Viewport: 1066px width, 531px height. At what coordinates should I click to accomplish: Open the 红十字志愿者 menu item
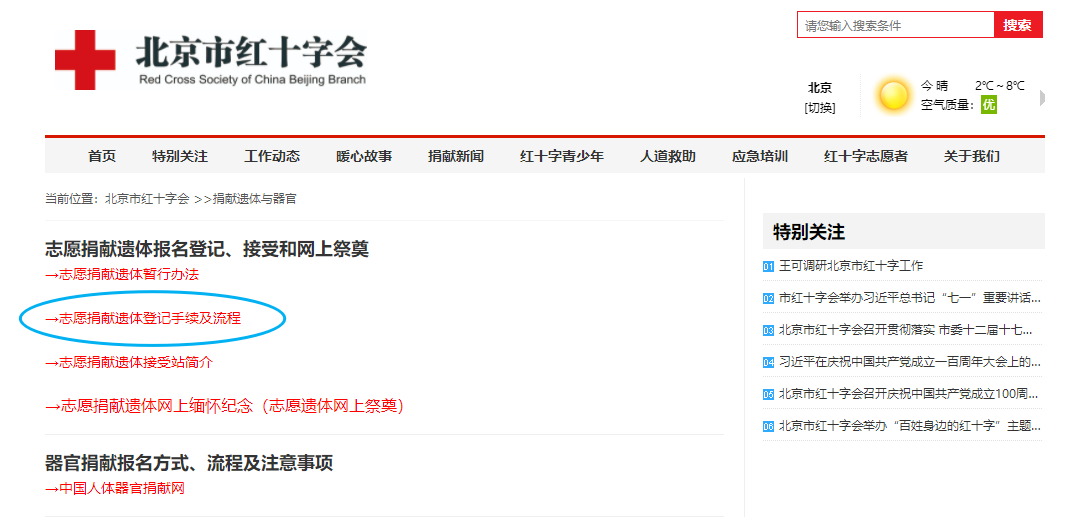[x=865, y=156]
